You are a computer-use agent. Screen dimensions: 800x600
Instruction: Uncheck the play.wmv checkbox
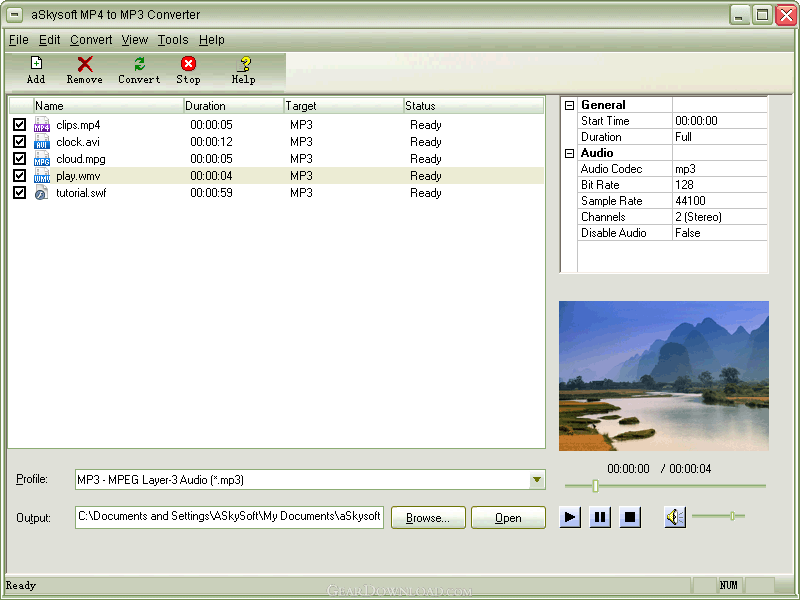pos(19,176)
